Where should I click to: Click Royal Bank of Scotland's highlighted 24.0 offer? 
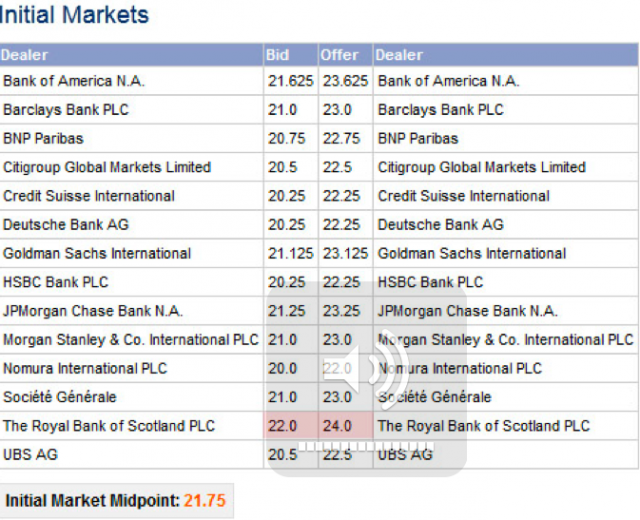tap(337, 426)
